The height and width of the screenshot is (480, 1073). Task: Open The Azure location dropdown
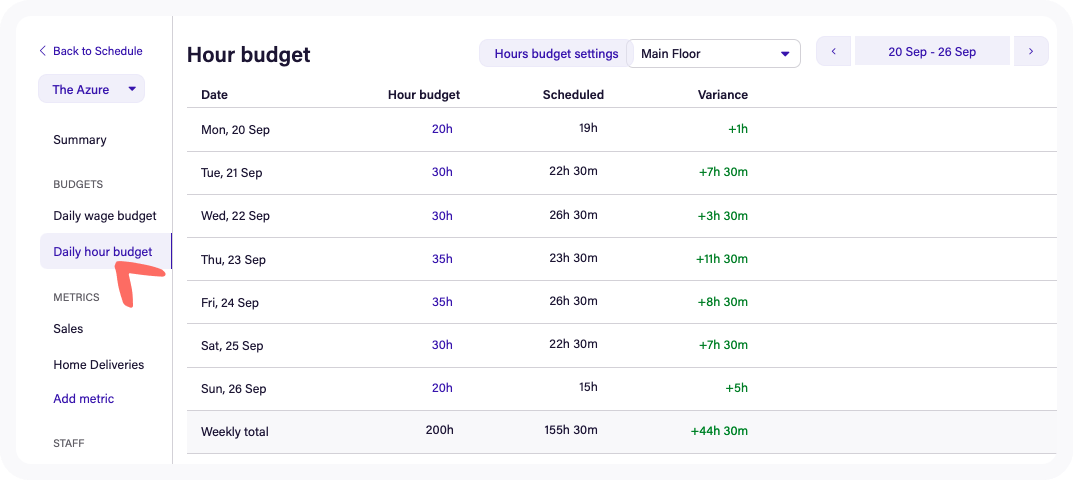(92, 89)
